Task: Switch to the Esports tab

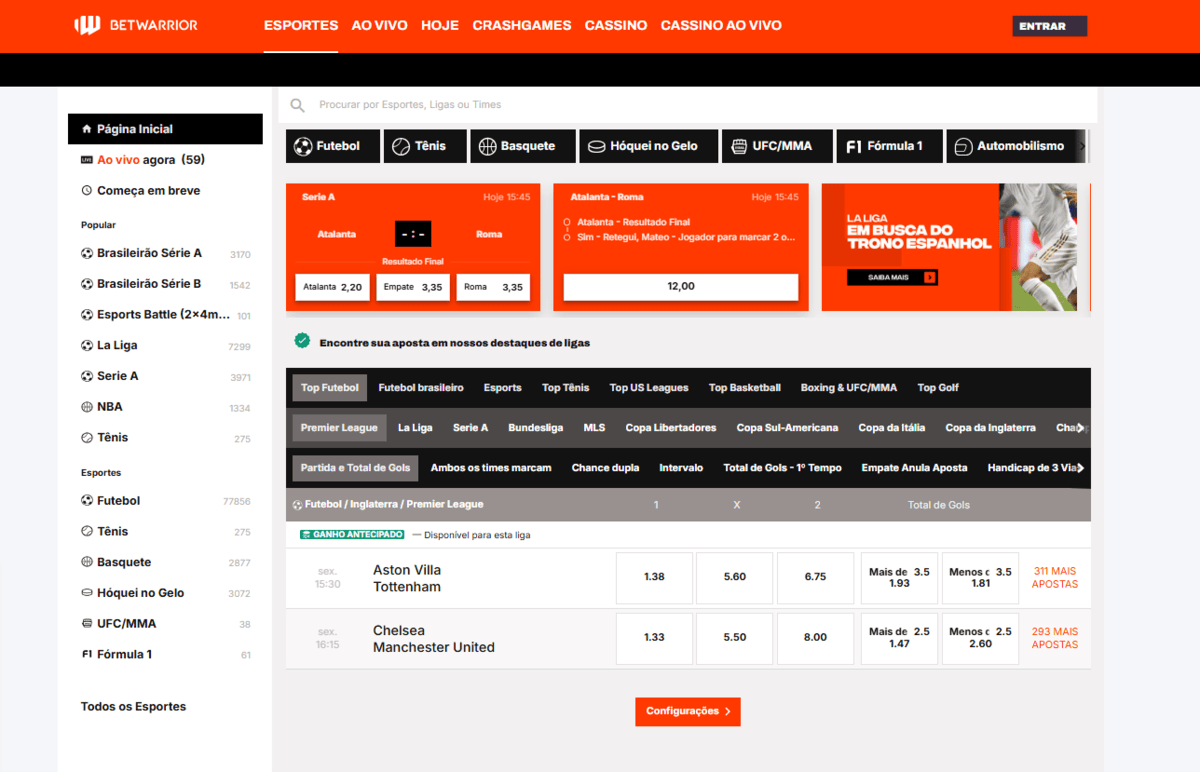Action: 503,388
